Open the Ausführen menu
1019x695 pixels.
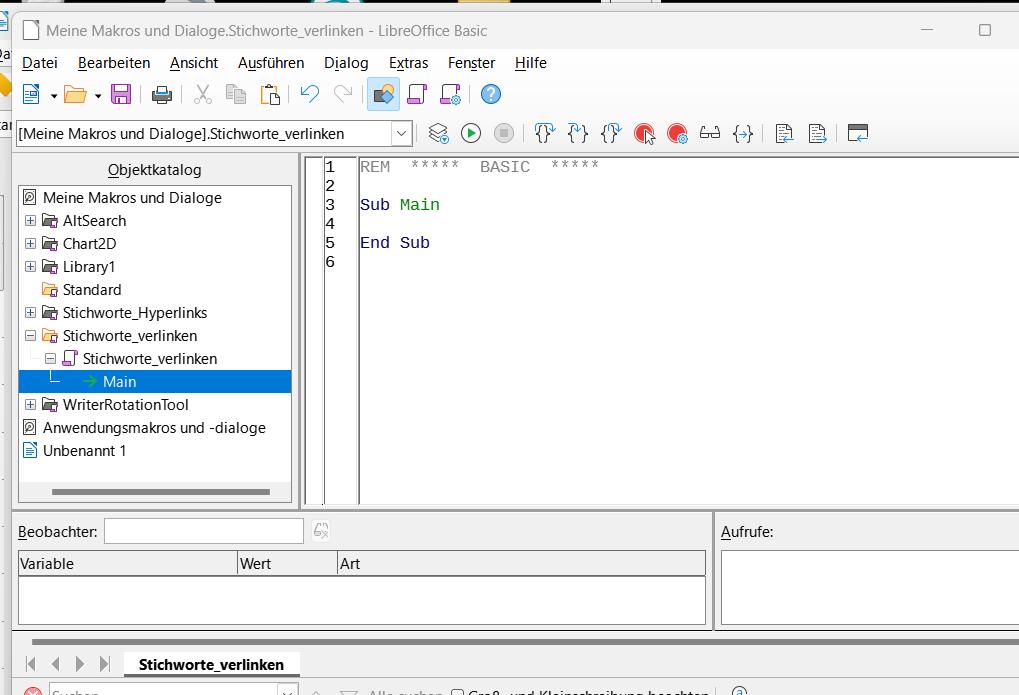point(270,63)
